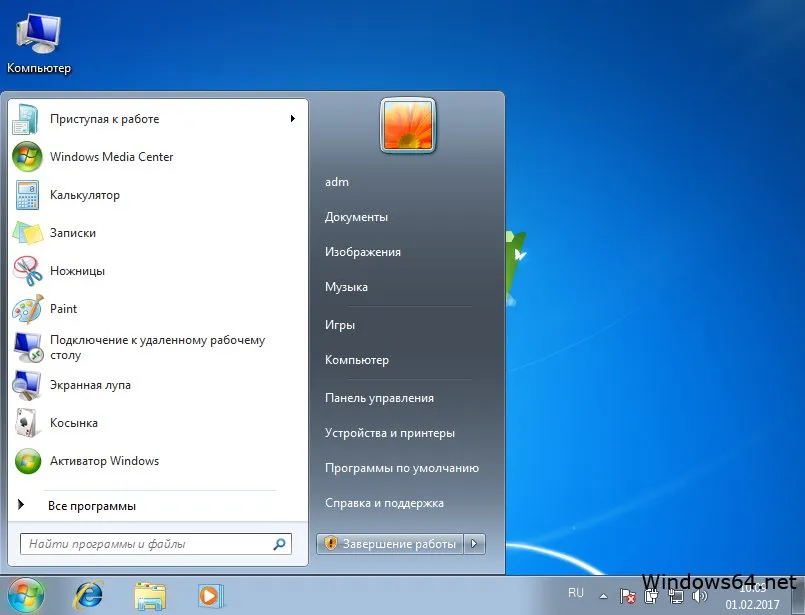This screenshot has width=805, height=615.
Task: Click the text Экранная лупа
Action: 90,385
